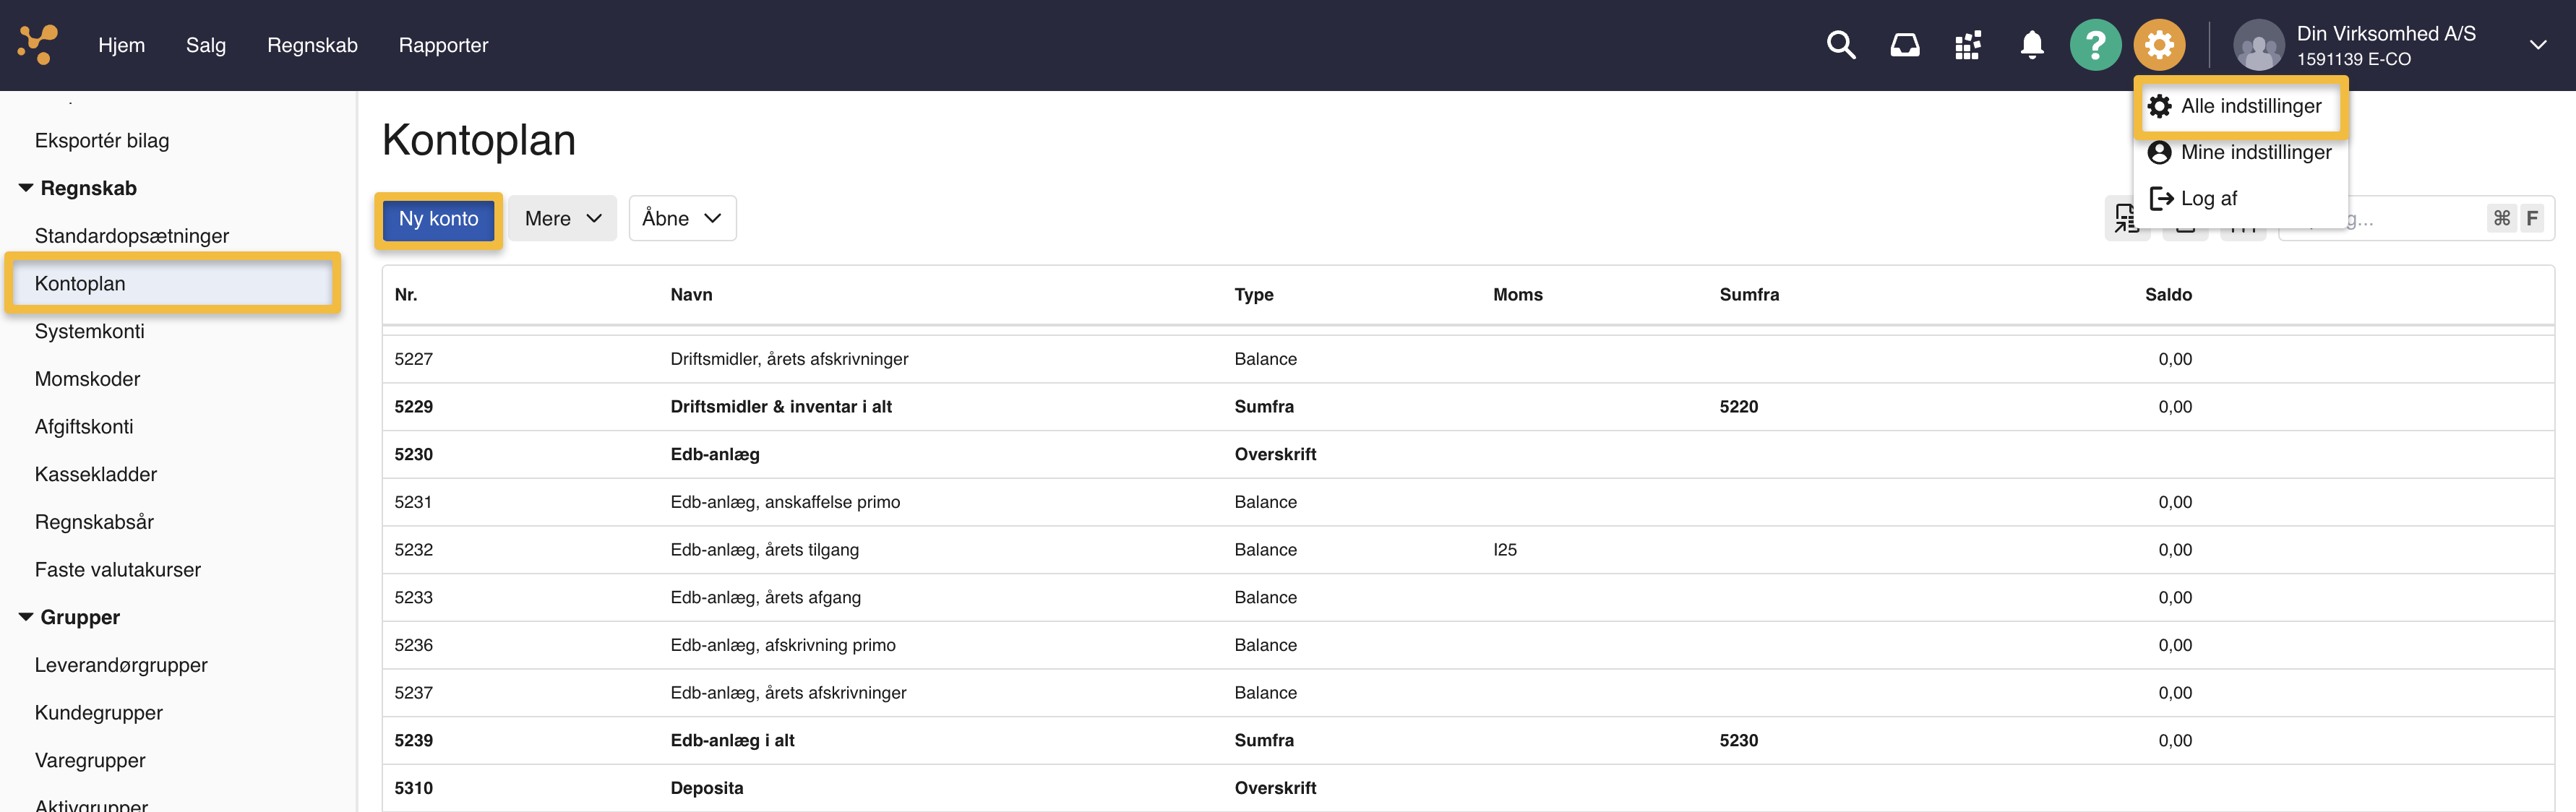Click the user avatar icon
2576x812 pixels.
[x=2258, y=45]
